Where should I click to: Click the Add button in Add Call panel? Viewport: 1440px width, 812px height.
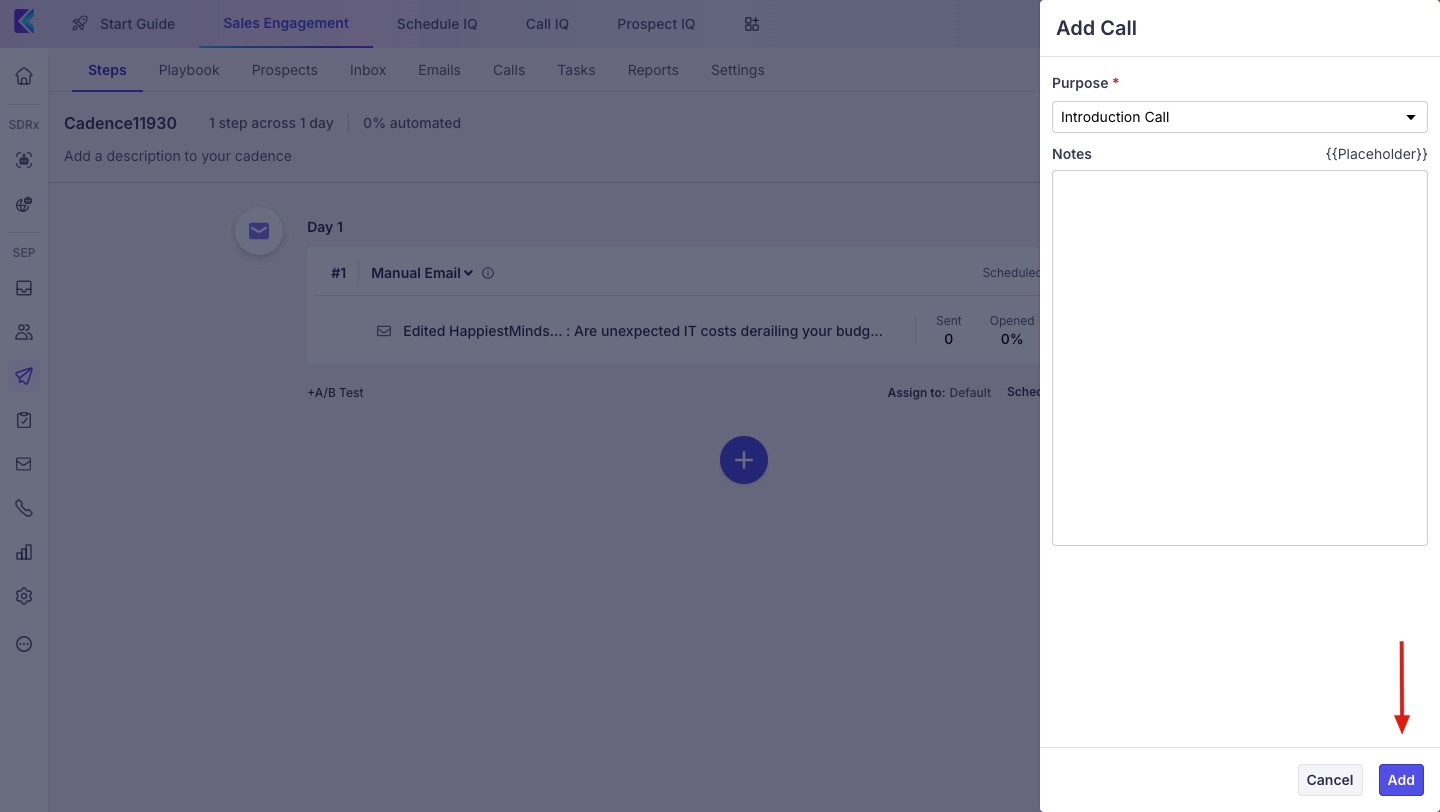1401,780
